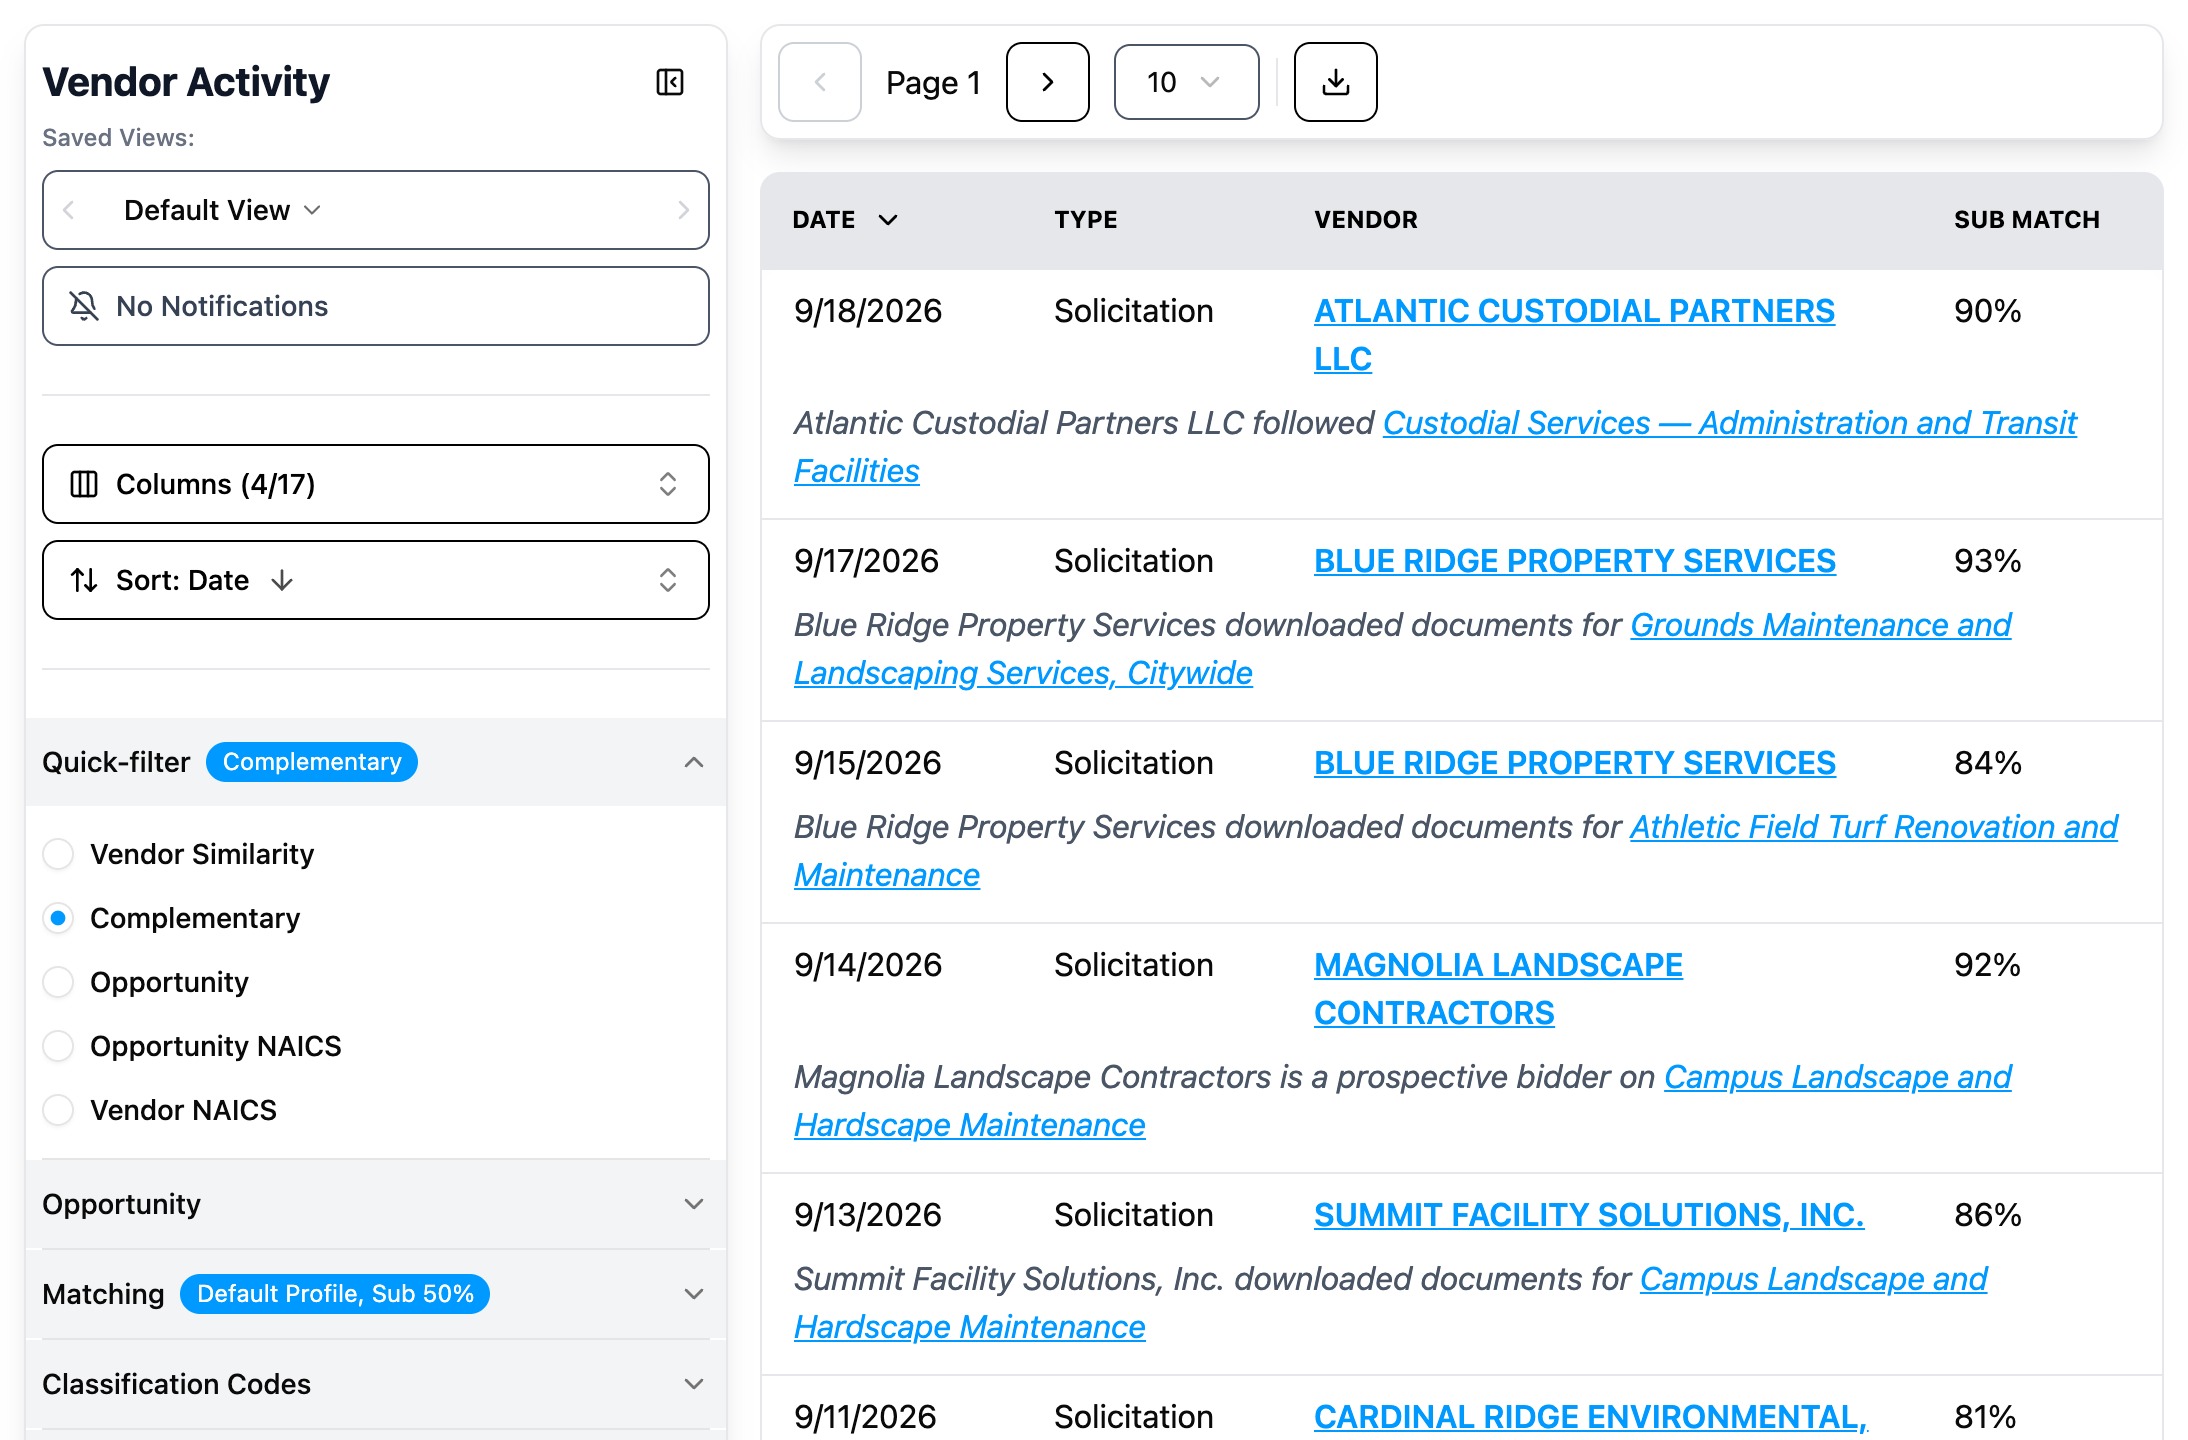Click the Default Profile, Sub 50% badge
The width and height of the screenshot is (2188, 1440).
tap(335, 1294)
